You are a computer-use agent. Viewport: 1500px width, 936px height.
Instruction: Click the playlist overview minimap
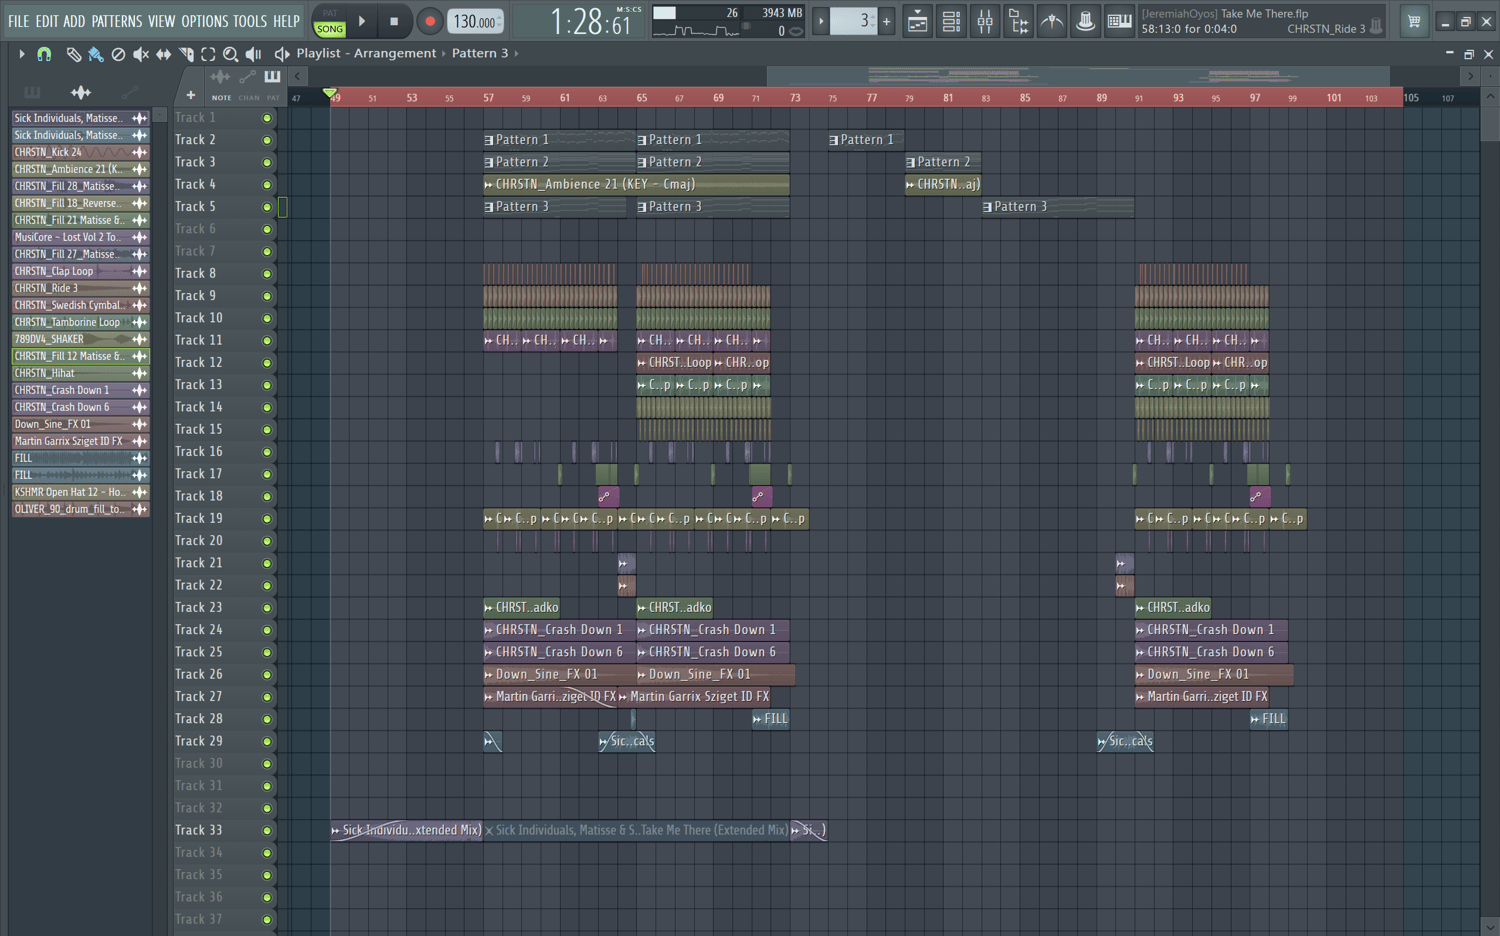1078,76
